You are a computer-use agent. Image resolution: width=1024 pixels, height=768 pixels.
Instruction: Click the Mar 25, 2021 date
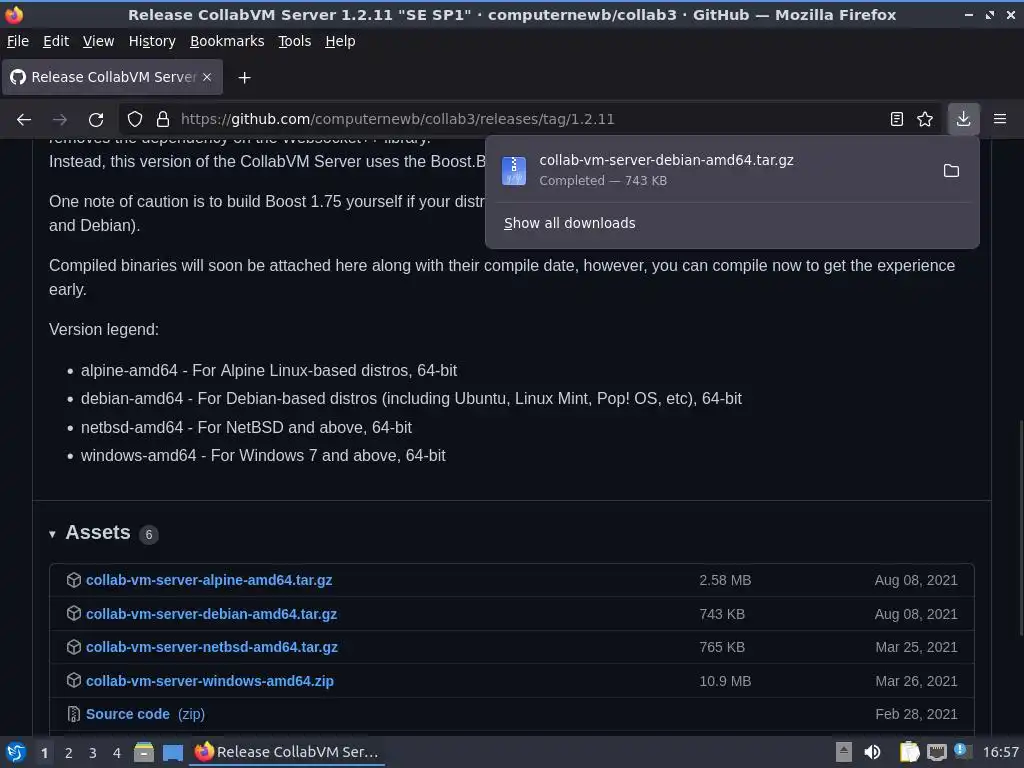(x=916, y=647)
